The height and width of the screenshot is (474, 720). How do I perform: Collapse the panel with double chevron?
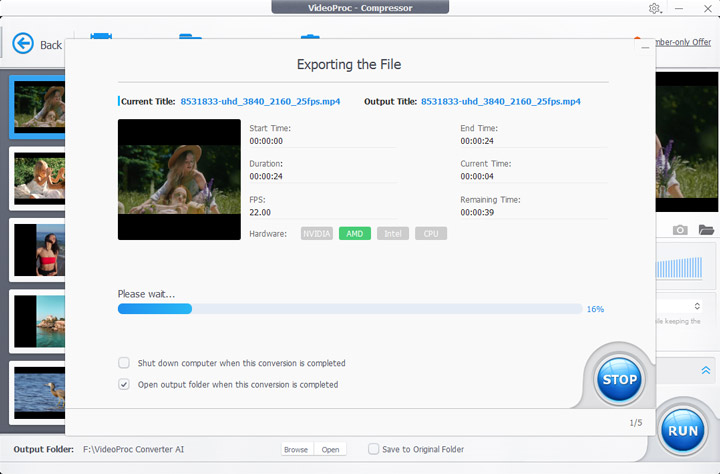tap(706, 370)
